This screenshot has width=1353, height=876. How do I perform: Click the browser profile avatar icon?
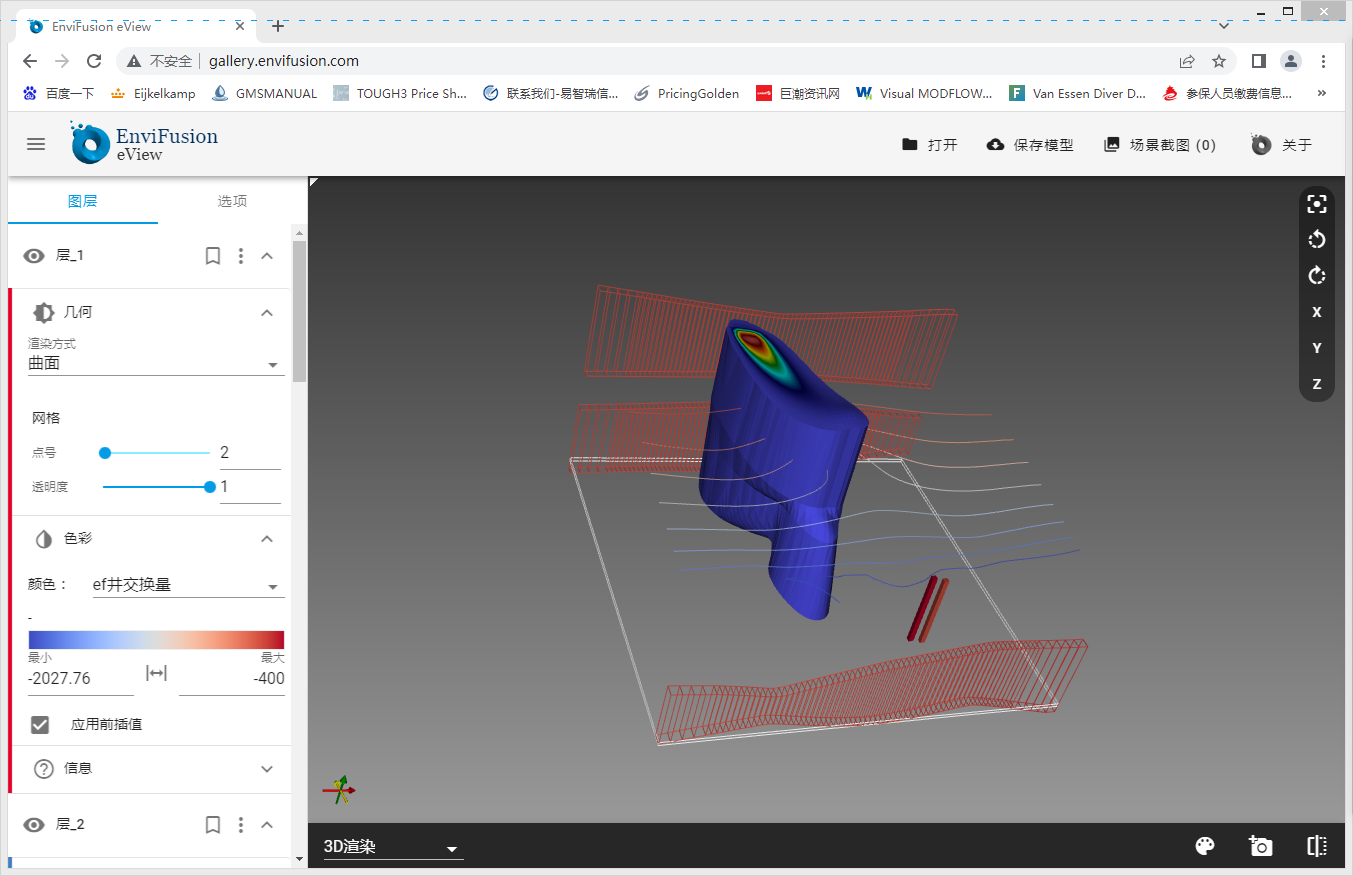coord(1291,61)
